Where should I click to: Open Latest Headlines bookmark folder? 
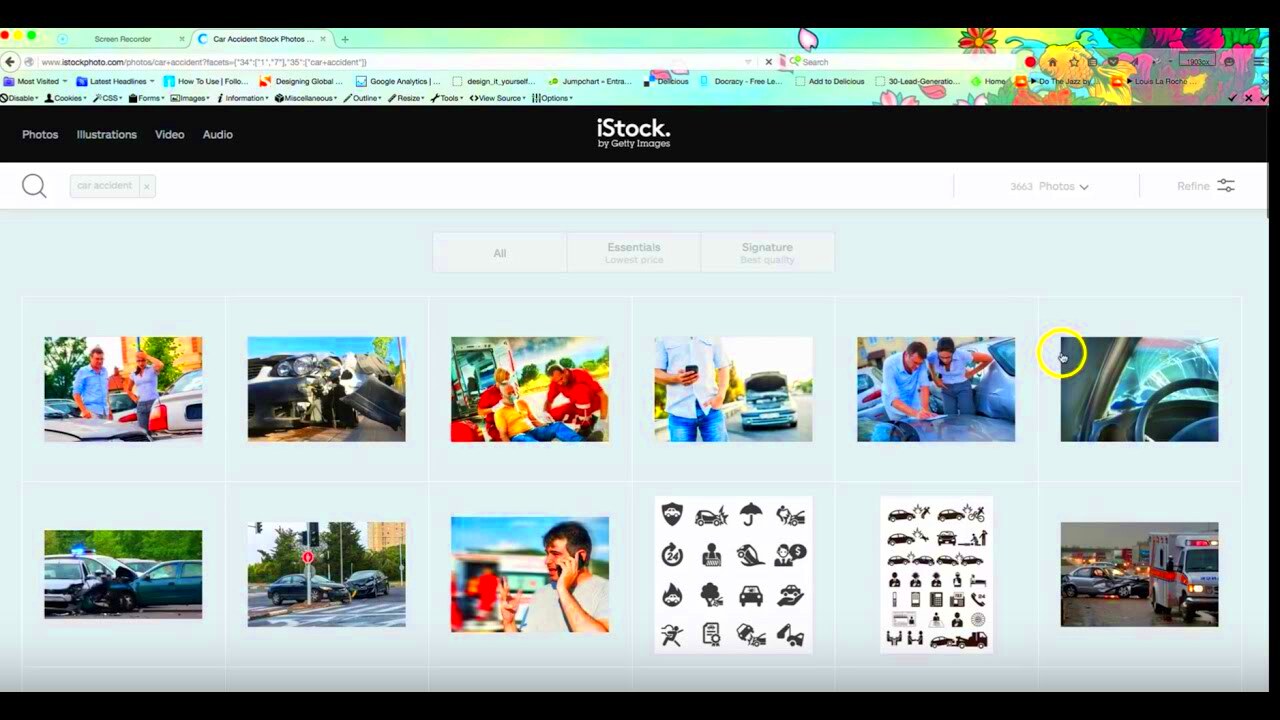[x=115, y=81]
